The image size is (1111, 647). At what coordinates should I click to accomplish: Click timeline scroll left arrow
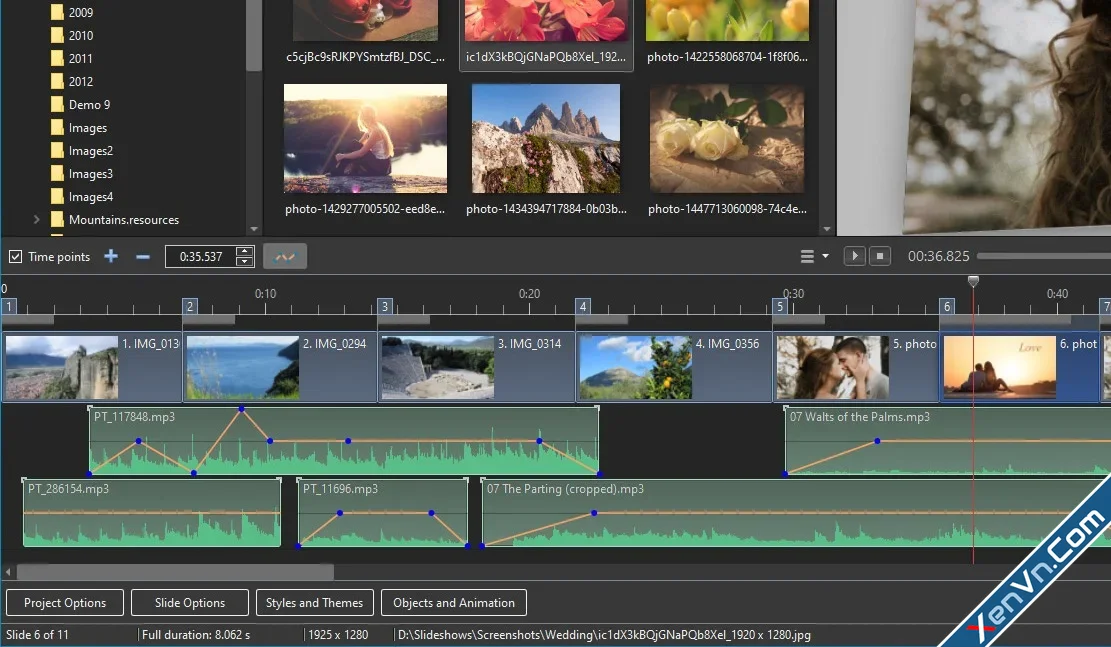(8, 571)
